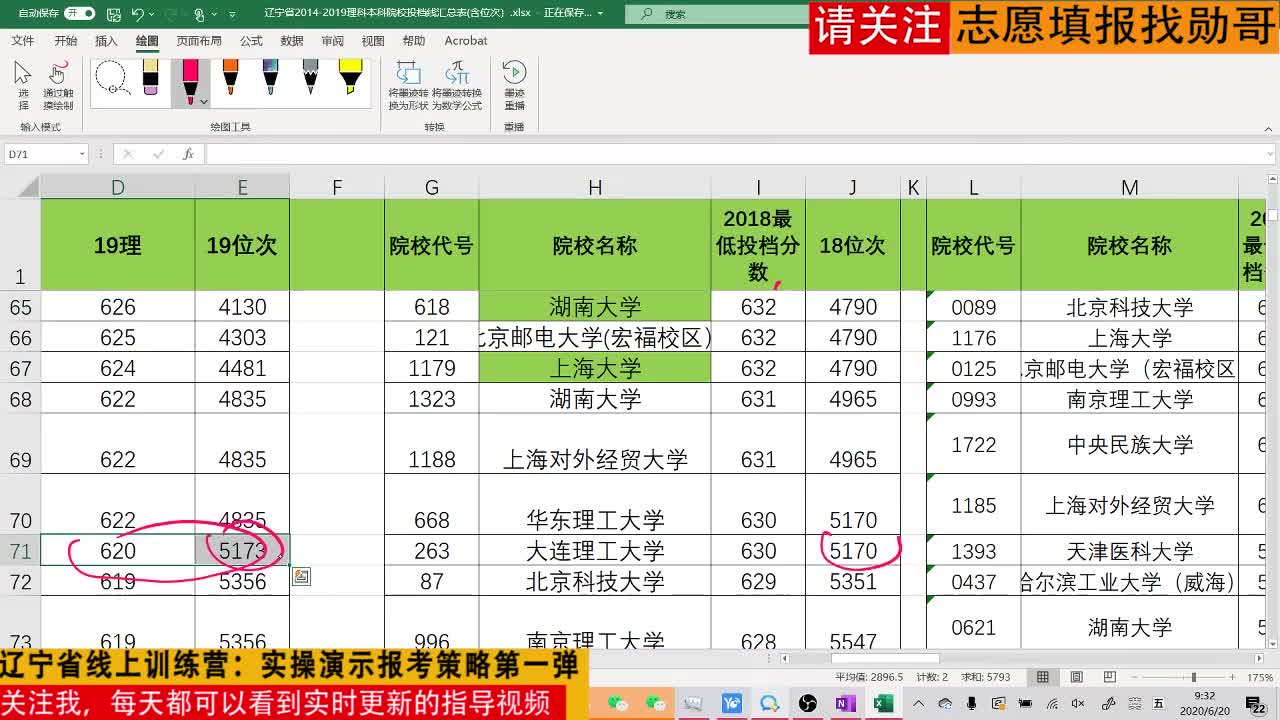Enable Draw with Touch mode
1280x720 pixels.
(58, 85)
